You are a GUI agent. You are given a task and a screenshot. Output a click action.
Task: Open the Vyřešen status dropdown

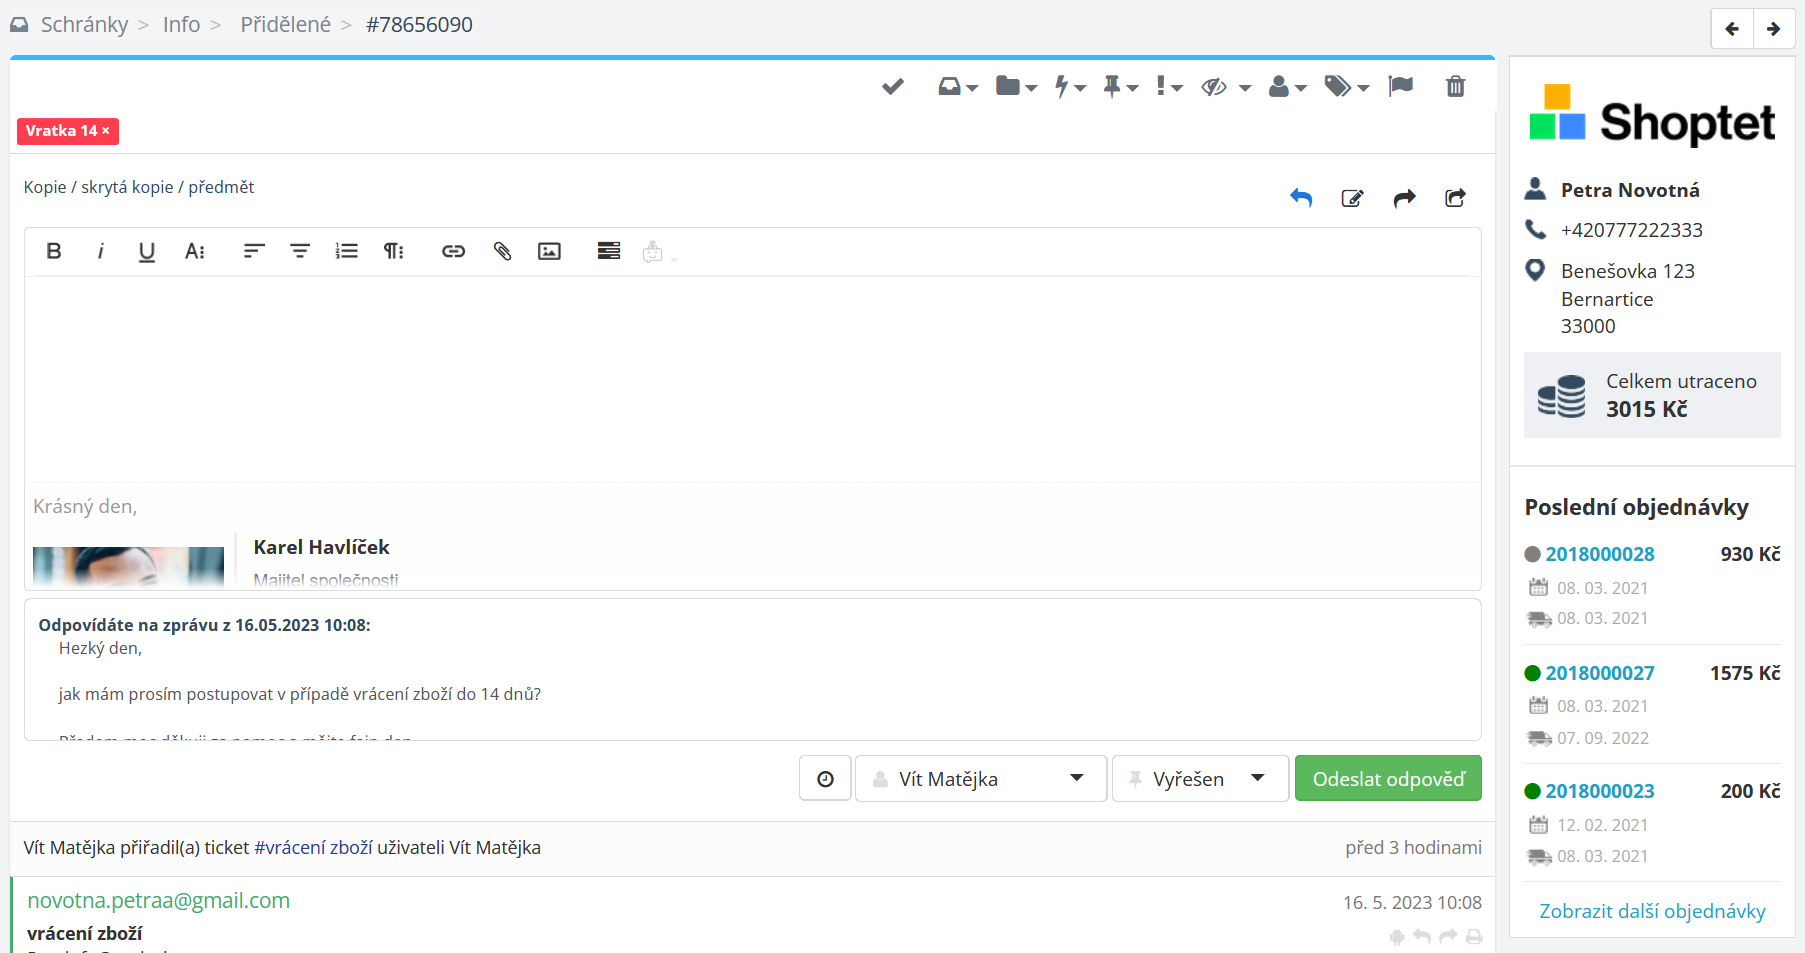(1200, 779)
